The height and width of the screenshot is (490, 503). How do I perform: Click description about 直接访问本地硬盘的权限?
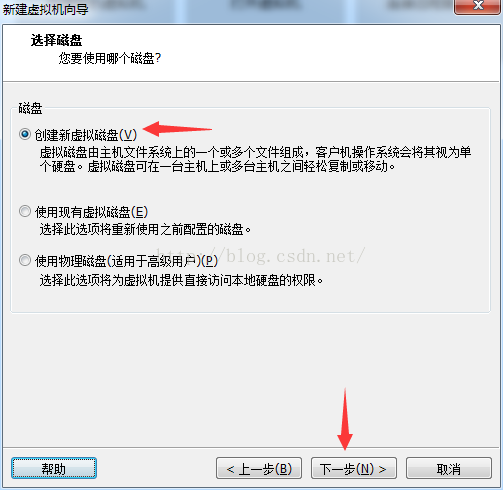tap(181, 280)
